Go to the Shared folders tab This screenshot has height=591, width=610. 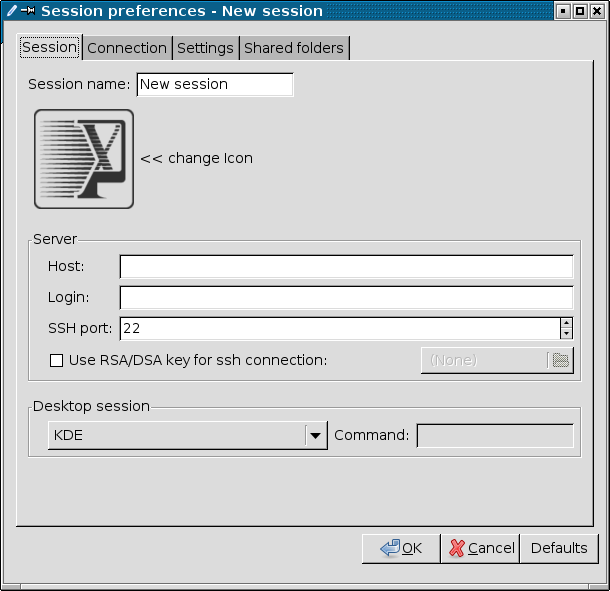(294, 48)
